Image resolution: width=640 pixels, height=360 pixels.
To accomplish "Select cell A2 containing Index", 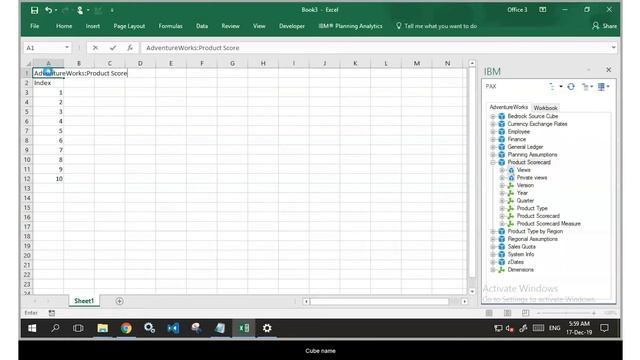I will point(48,83).
